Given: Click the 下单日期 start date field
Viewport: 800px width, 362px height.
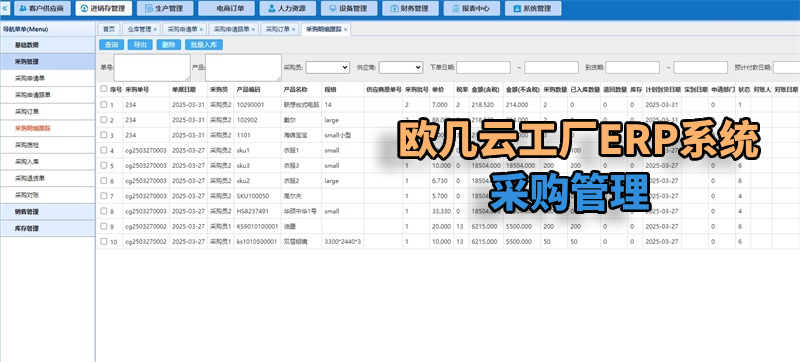Looking at the screenshot, I should [x=483, y=67].
